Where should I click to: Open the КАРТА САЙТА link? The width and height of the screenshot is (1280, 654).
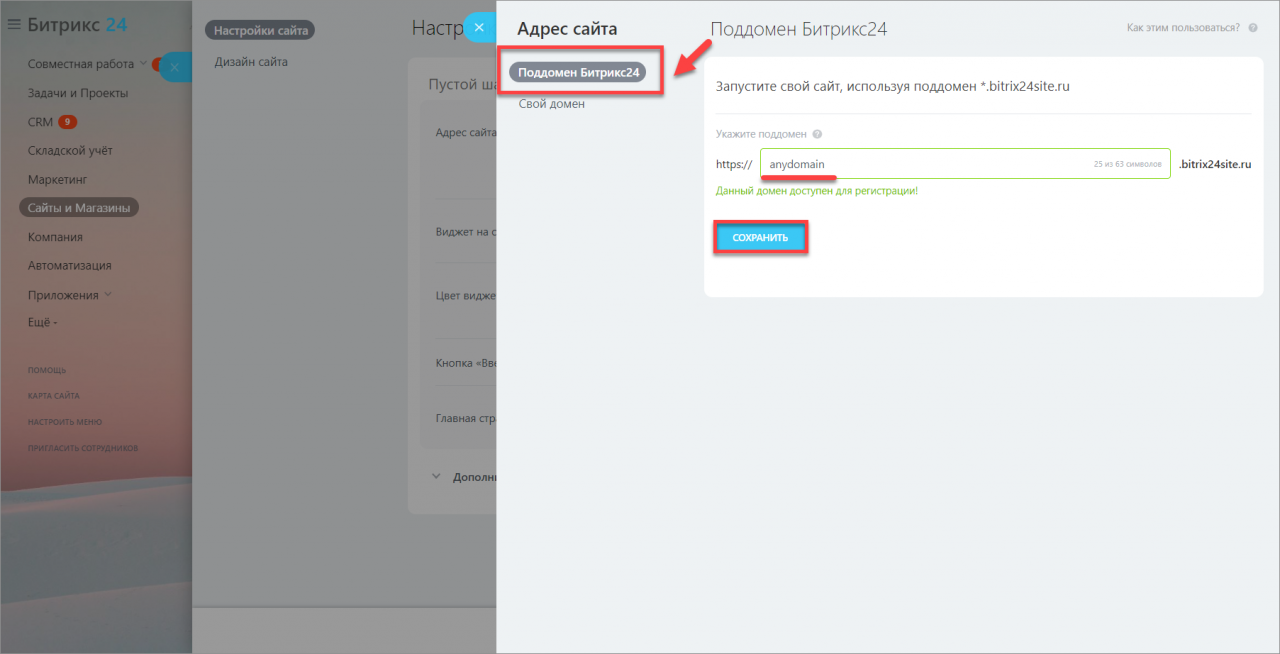pos(54,396)
